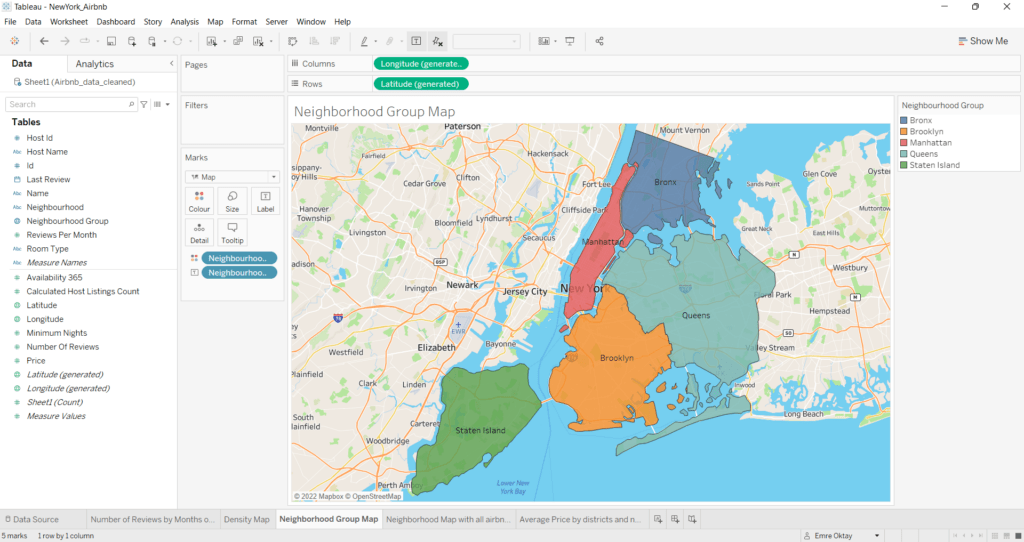Toggle the Show Me panel

point(982,41)
